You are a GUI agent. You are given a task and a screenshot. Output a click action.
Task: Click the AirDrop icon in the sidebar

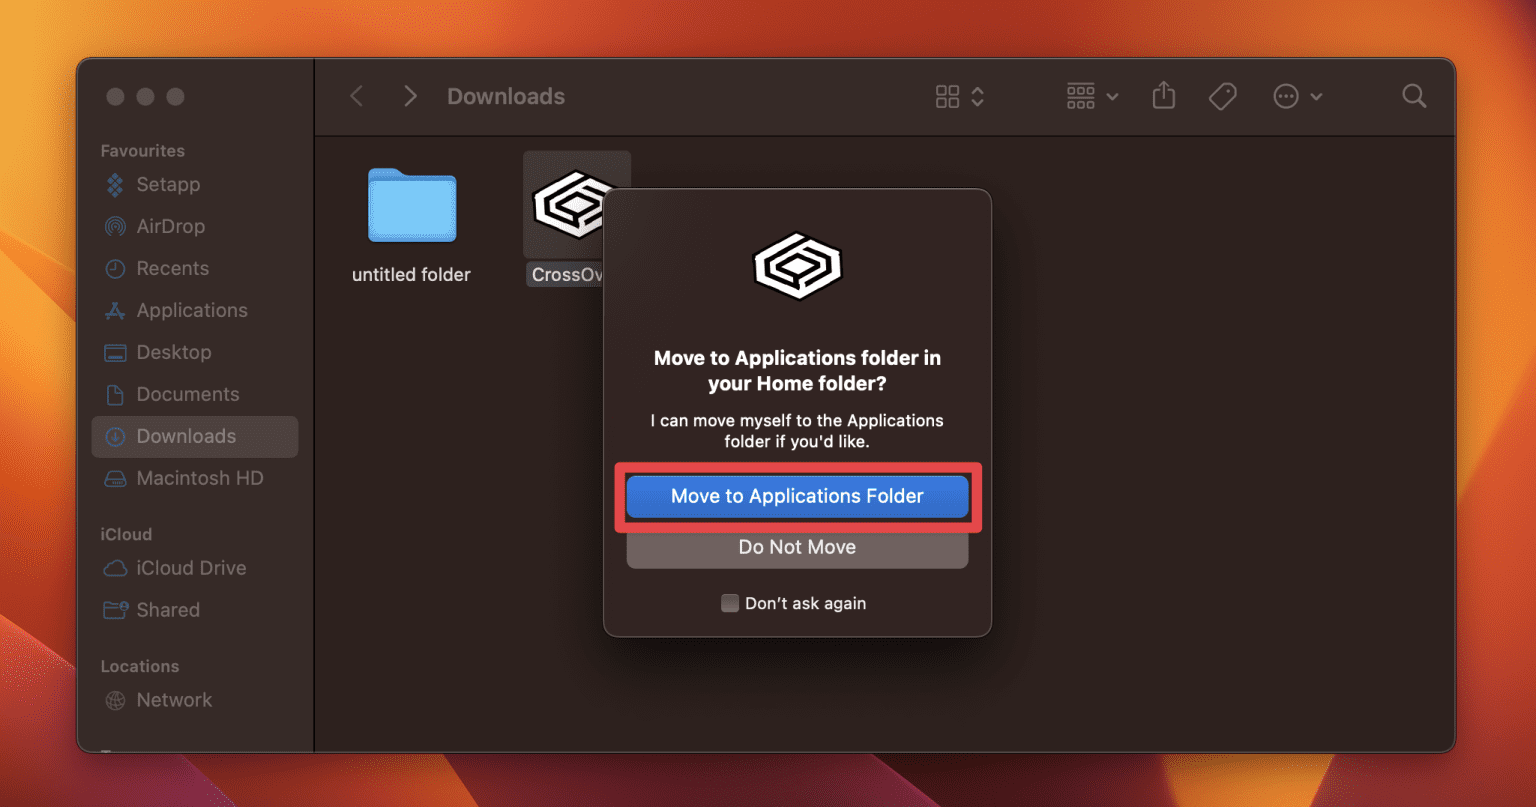click(x=167, y=226)
